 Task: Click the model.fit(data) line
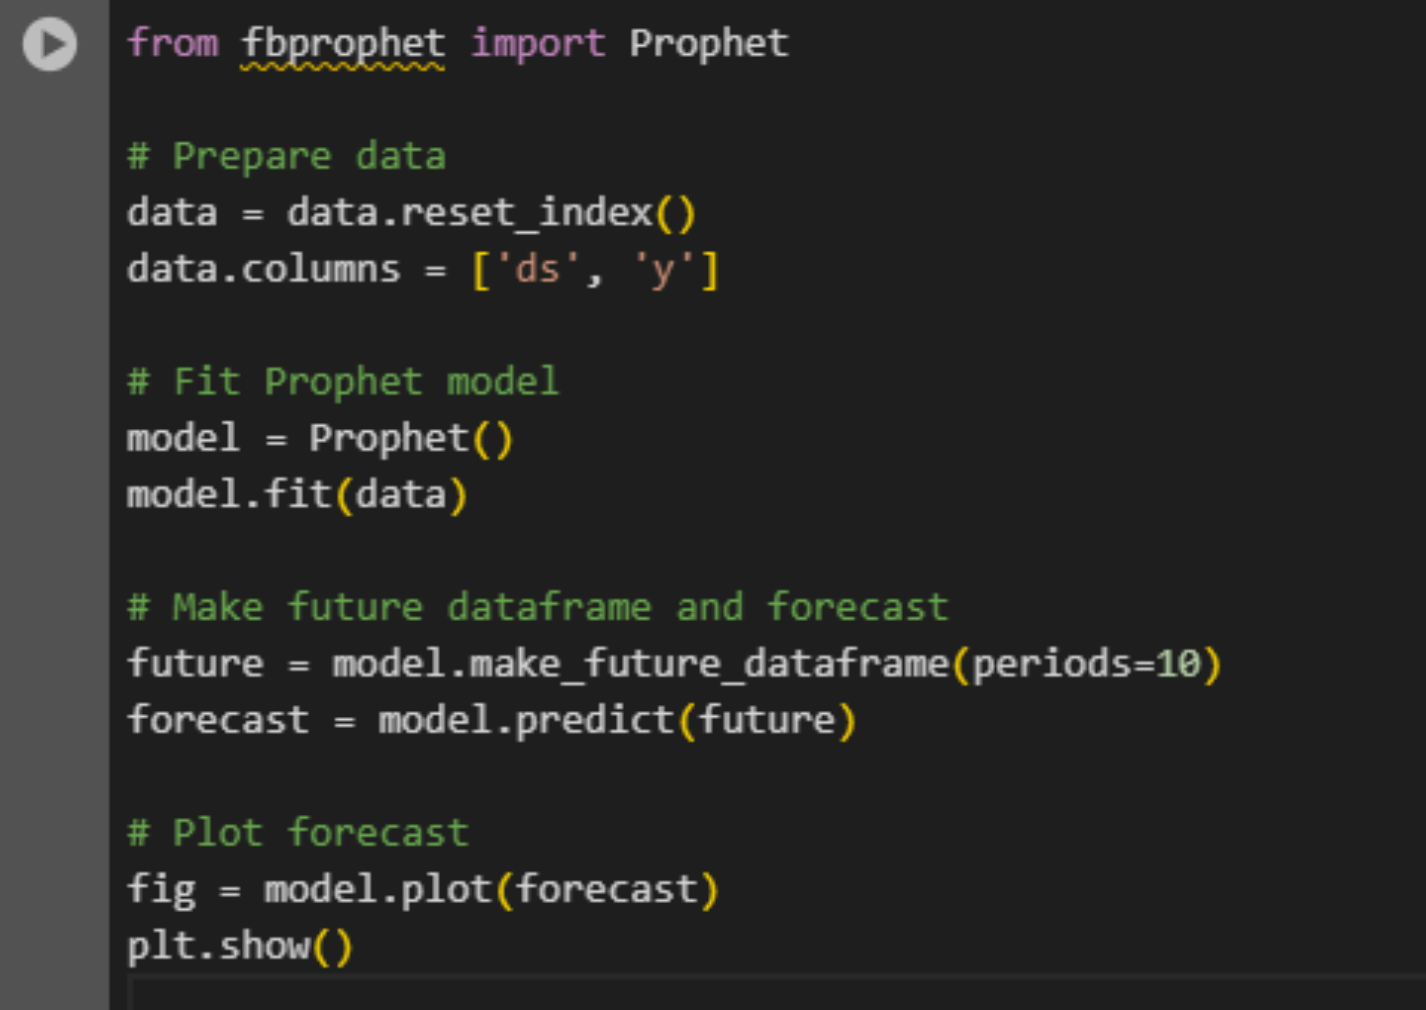(296, 495)
